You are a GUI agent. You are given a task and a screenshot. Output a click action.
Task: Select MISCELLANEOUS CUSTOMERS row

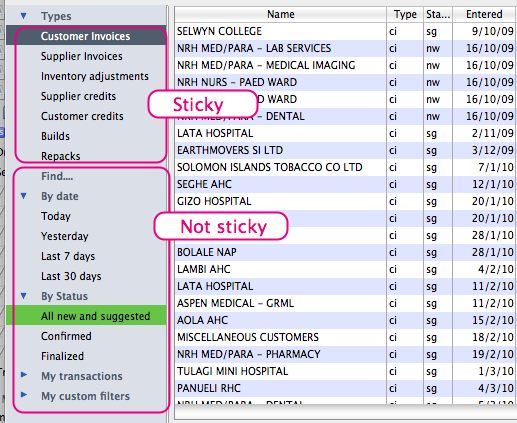coord(346,337)
